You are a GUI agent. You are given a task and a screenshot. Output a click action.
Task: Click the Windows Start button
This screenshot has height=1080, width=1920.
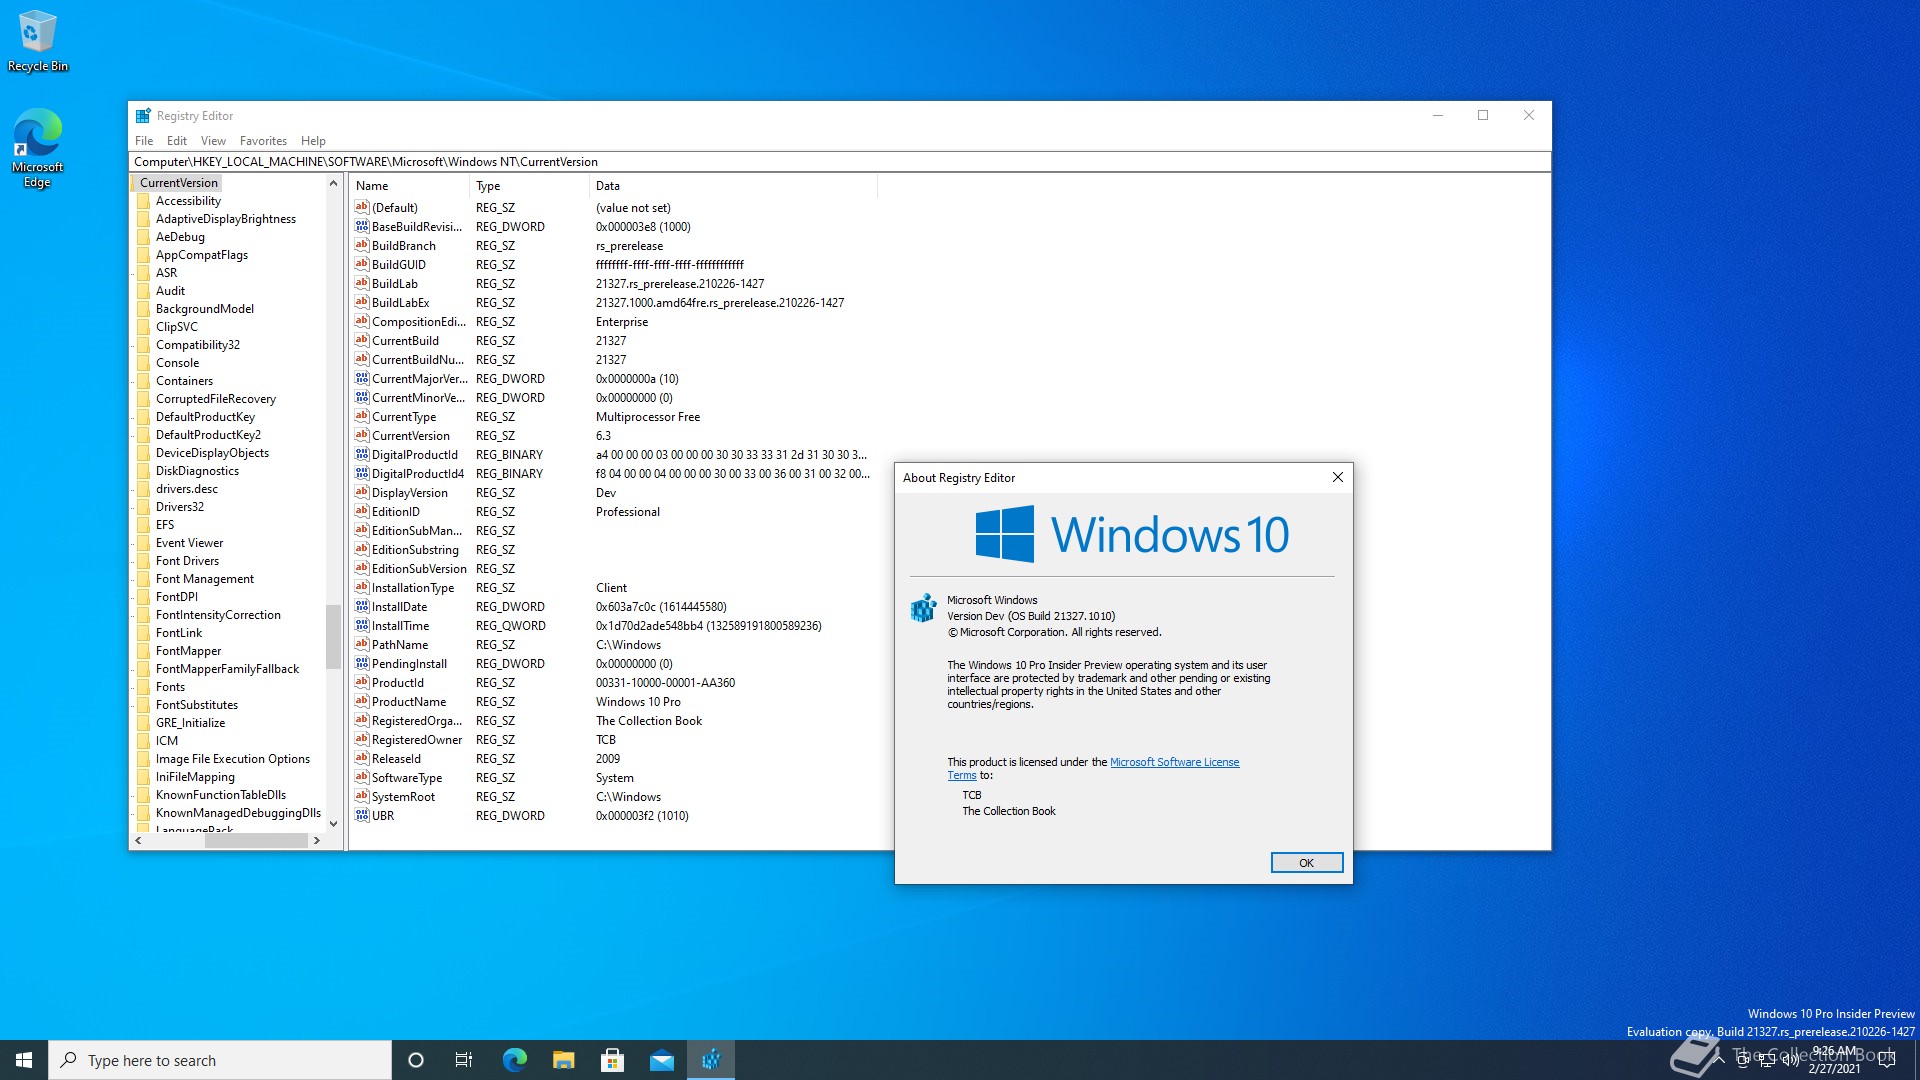click(24, 1060)
